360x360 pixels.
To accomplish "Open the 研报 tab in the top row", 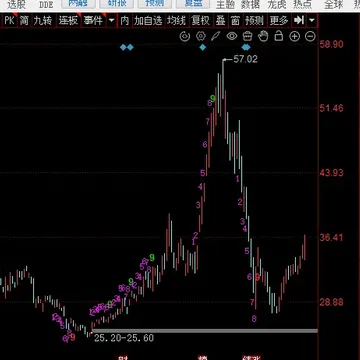I will tap(117, 4).
